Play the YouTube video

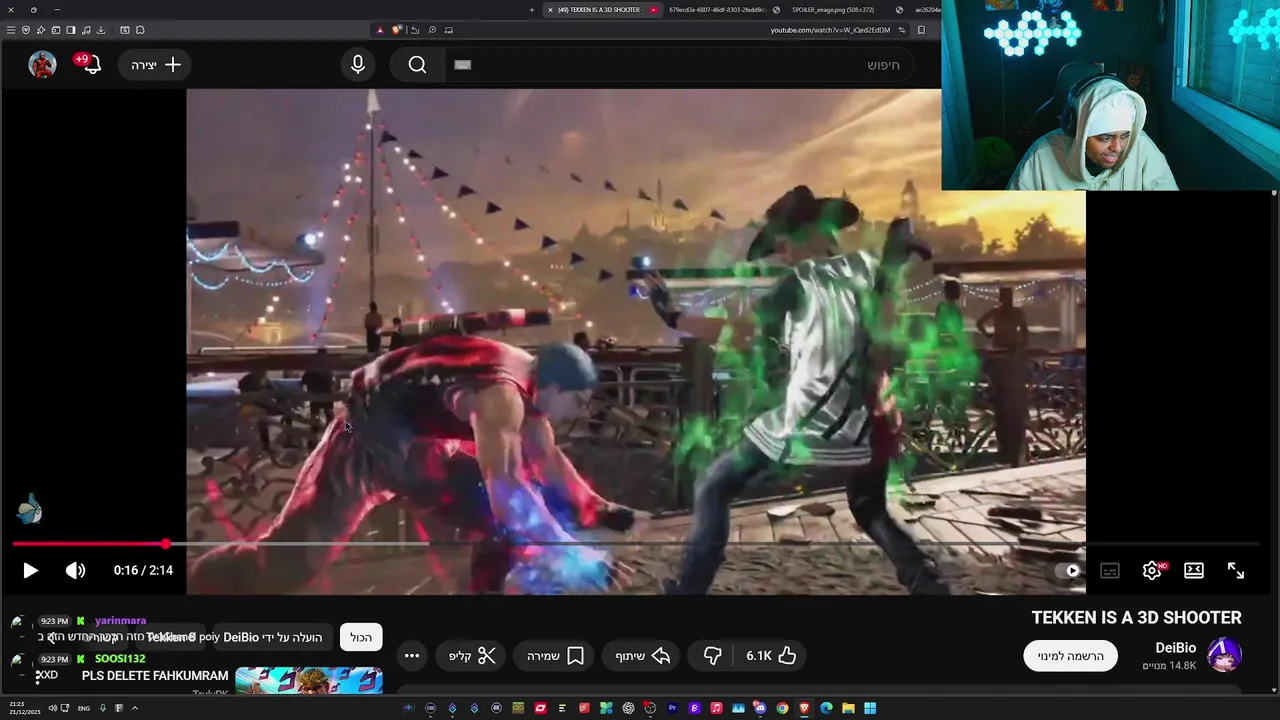pos(30,570)
